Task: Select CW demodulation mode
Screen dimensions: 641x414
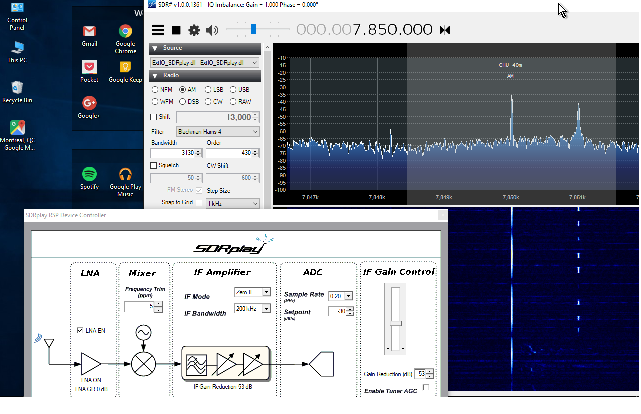Action: click(x=208, y=101)
